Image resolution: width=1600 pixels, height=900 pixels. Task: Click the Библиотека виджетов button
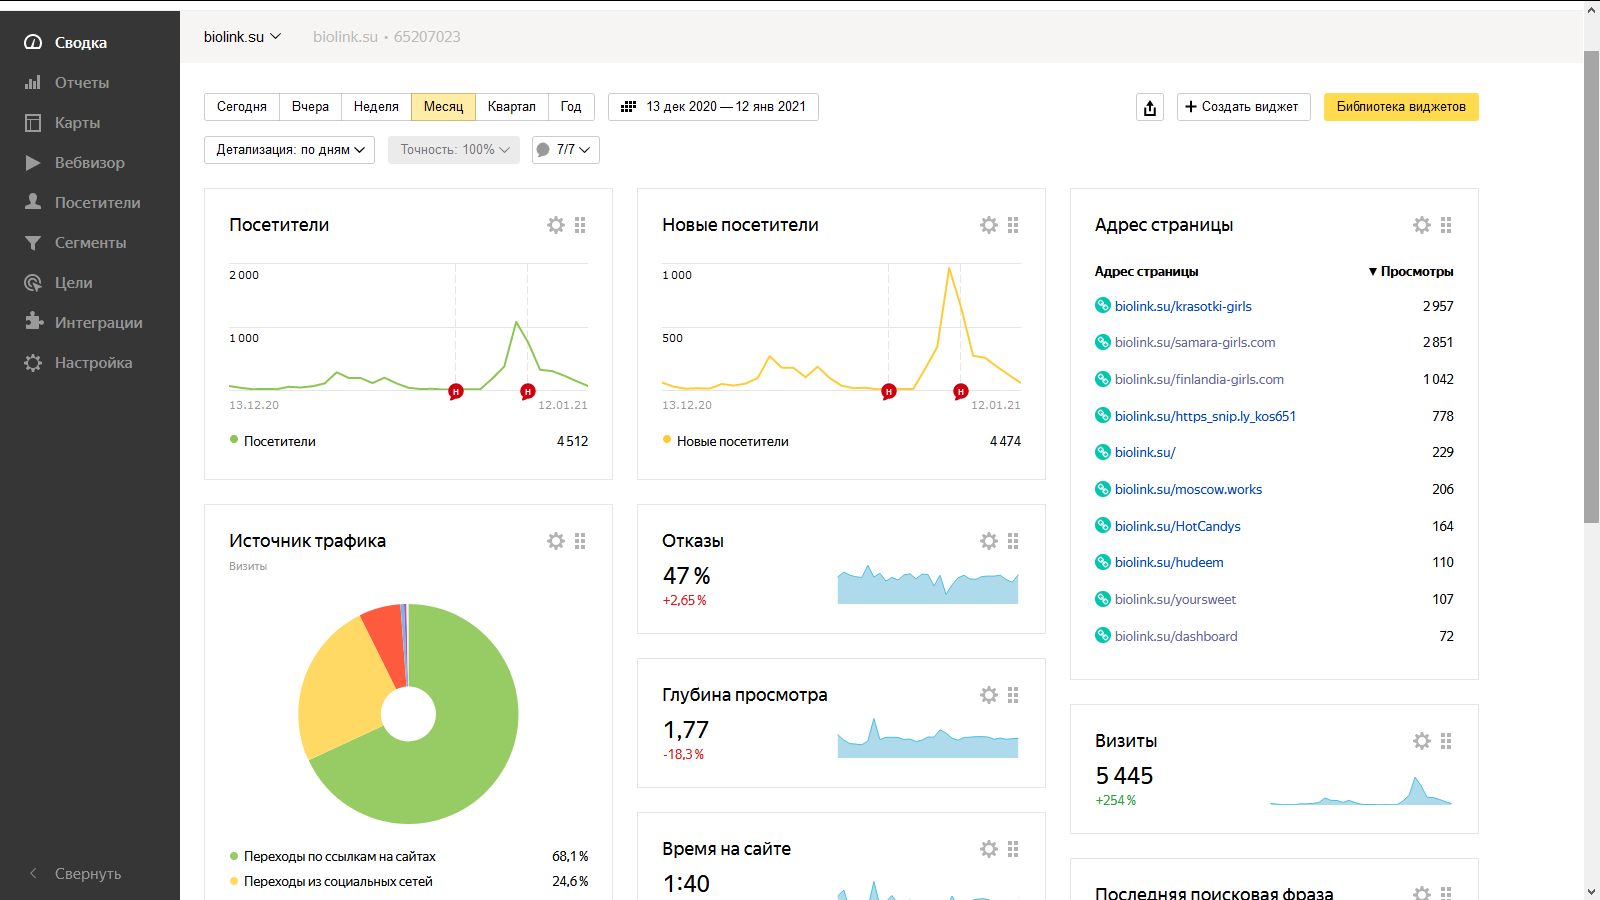point(1400,107)
